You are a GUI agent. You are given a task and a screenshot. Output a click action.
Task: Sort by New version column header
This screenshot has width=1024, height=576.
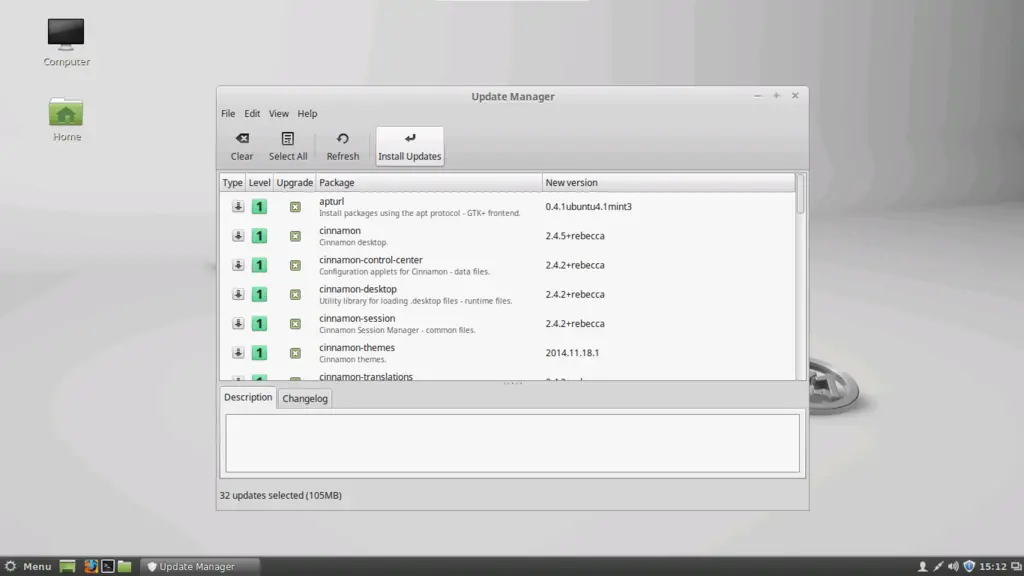[x=668, y=183]
